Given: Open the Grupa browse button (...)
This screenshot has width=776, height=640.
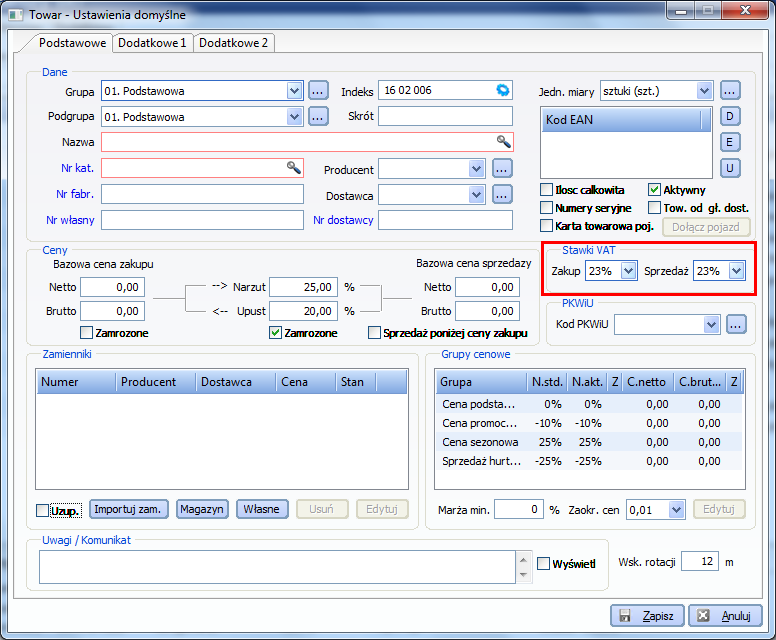Looking at the screenshot, I should pyautogui.click(x=318, y=91).
